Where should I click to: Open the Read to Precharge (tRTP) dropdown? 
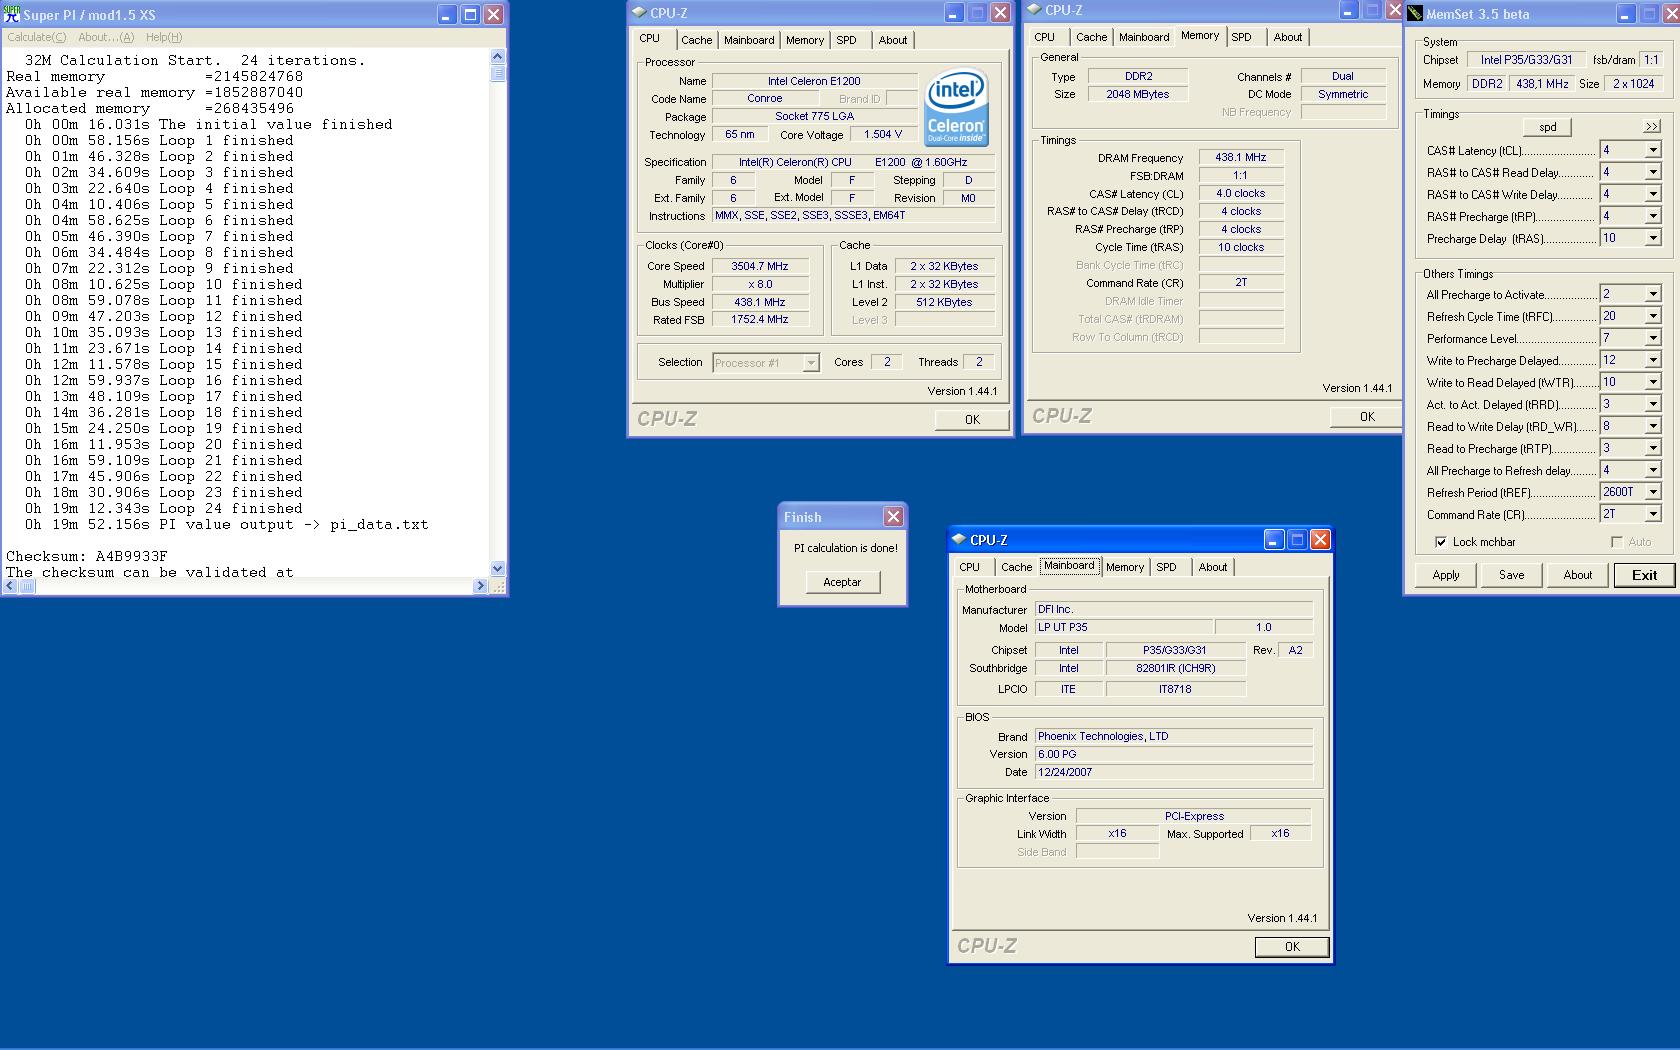[x=1652, y=448]
